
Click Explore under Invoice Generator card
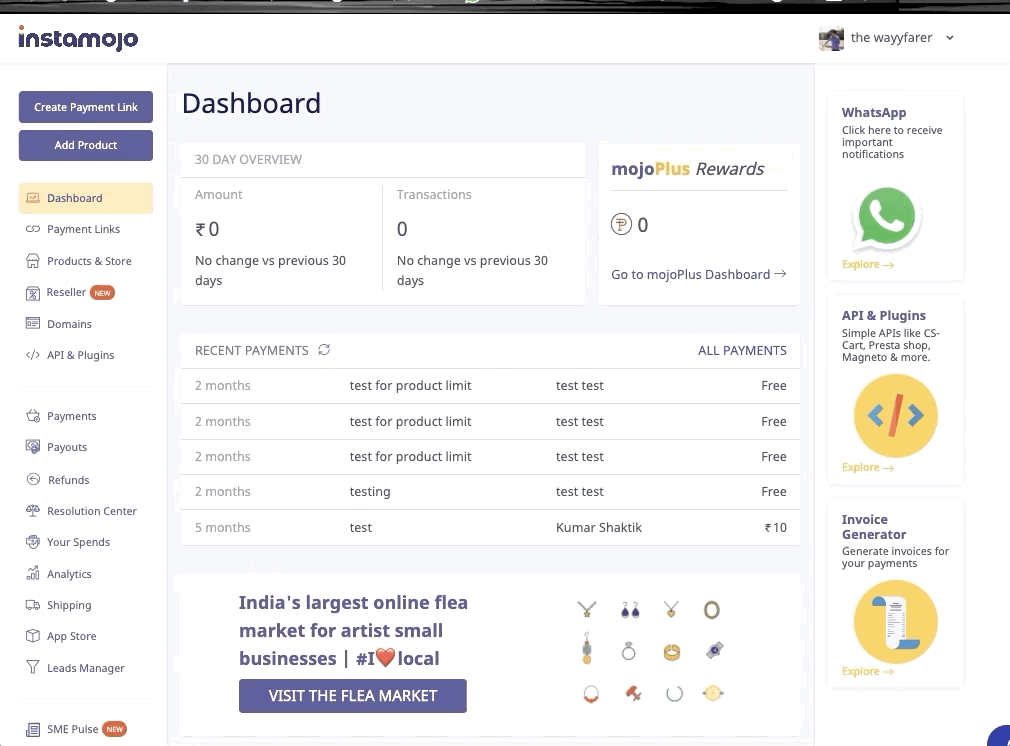[x=868, y=671]
